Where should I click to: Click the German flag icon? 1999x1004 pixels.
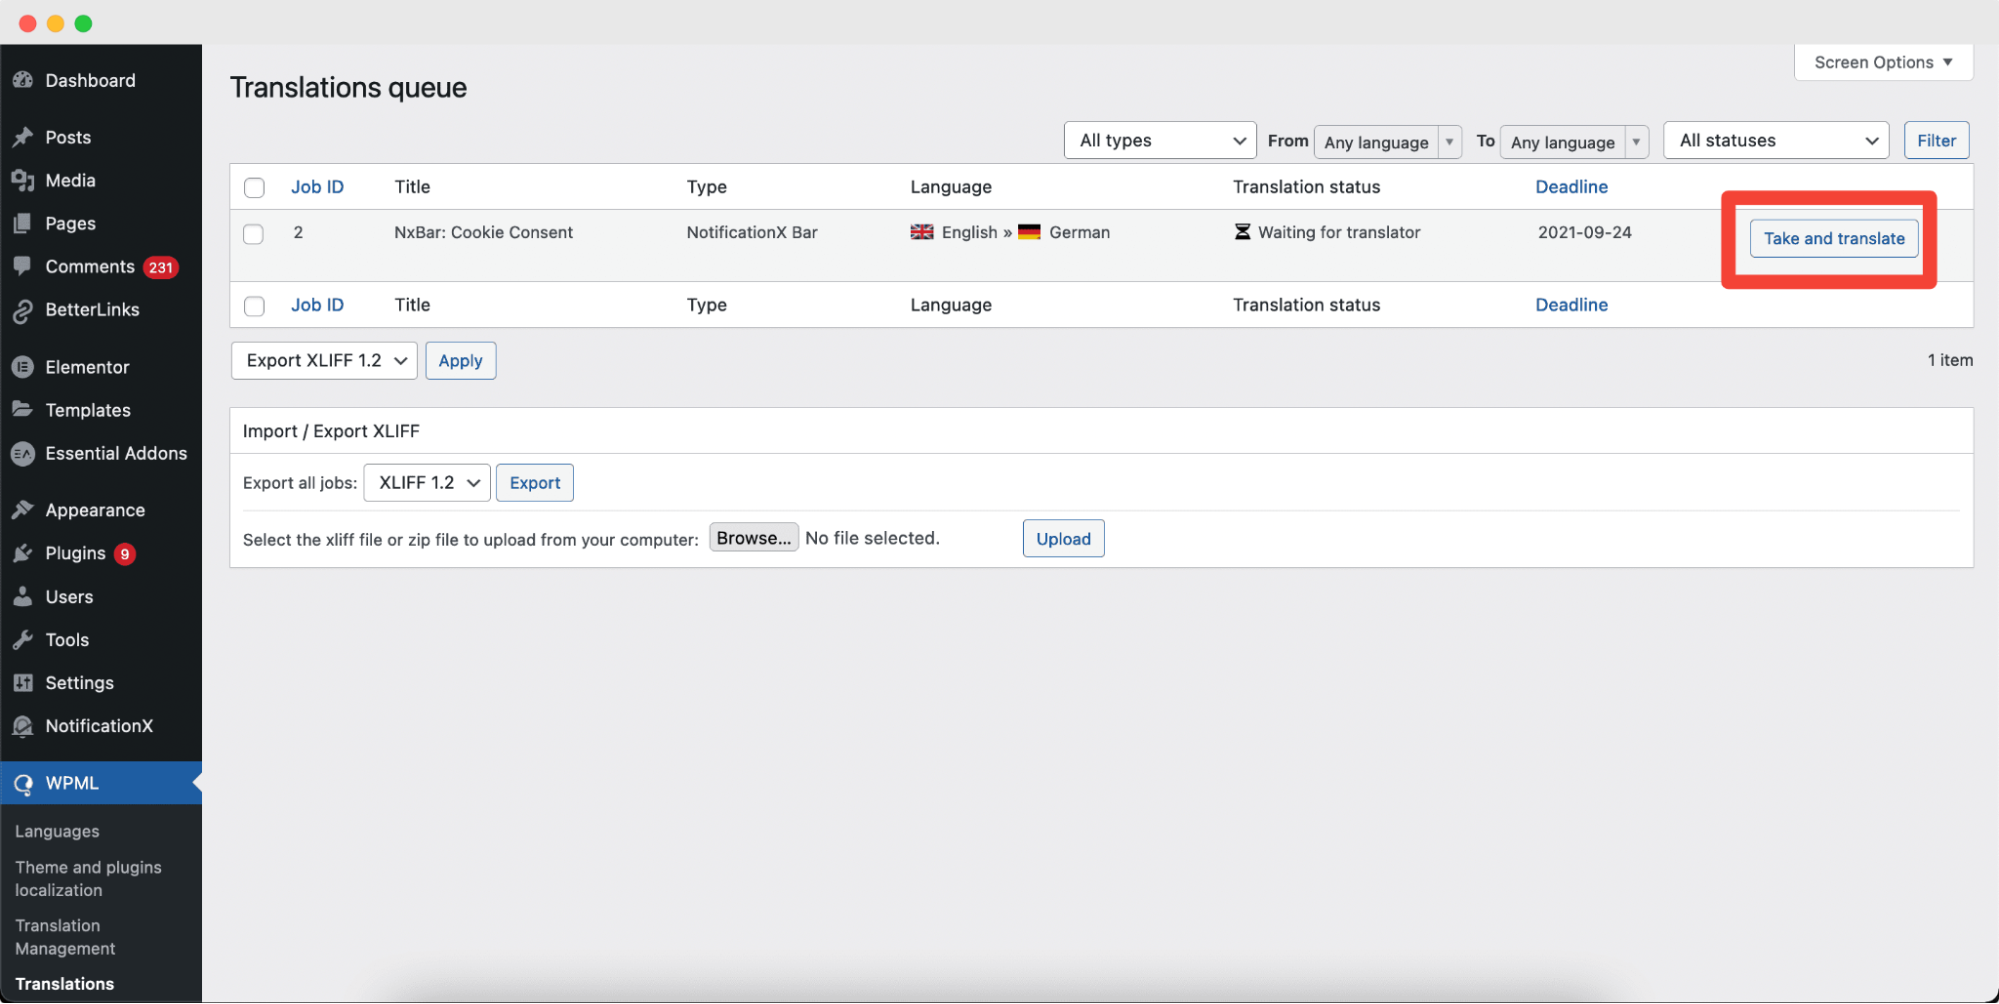pyautogui.click(x=1029, y=232)
